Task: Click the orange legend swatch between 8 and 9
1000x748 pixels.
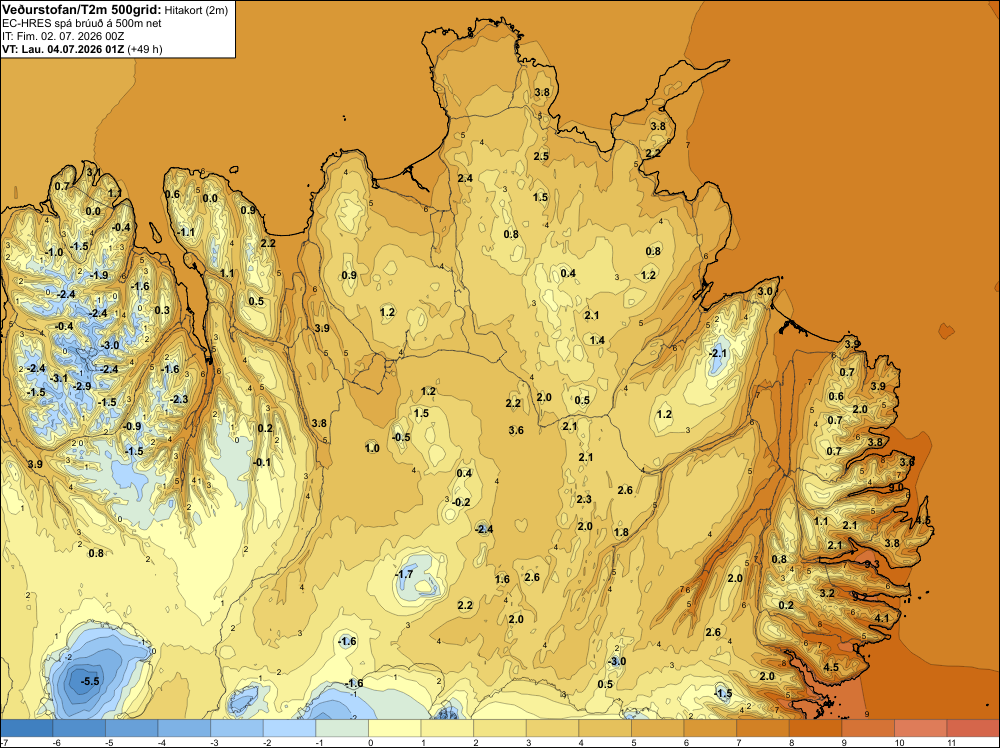Action: tap(816, 728)
